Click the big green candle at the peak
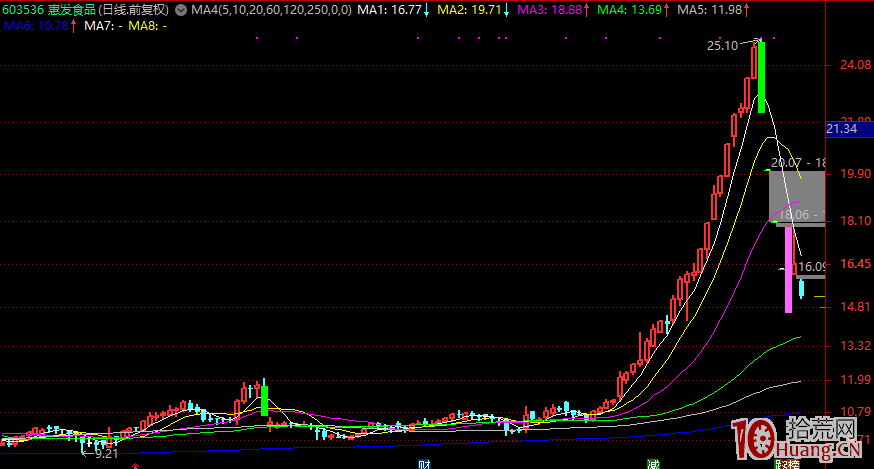Screen dimensions: 874x469 761,77
